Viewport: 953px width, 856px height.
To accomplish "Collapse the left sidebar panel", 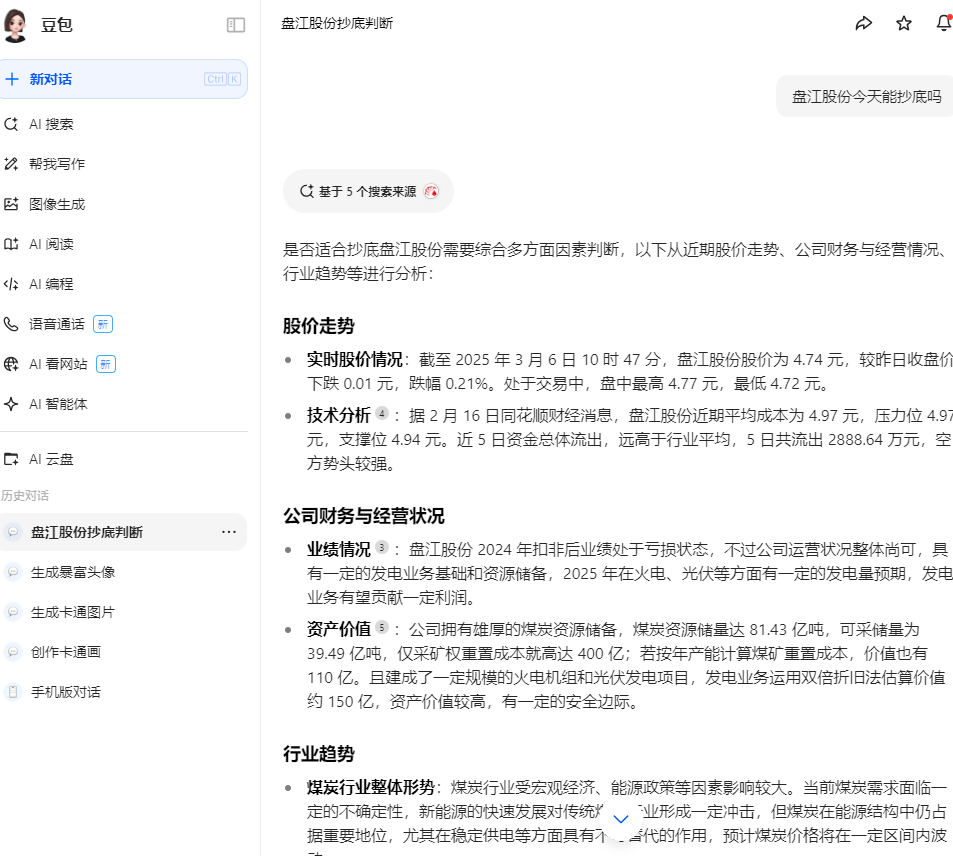I will click(x=236, y=25).
